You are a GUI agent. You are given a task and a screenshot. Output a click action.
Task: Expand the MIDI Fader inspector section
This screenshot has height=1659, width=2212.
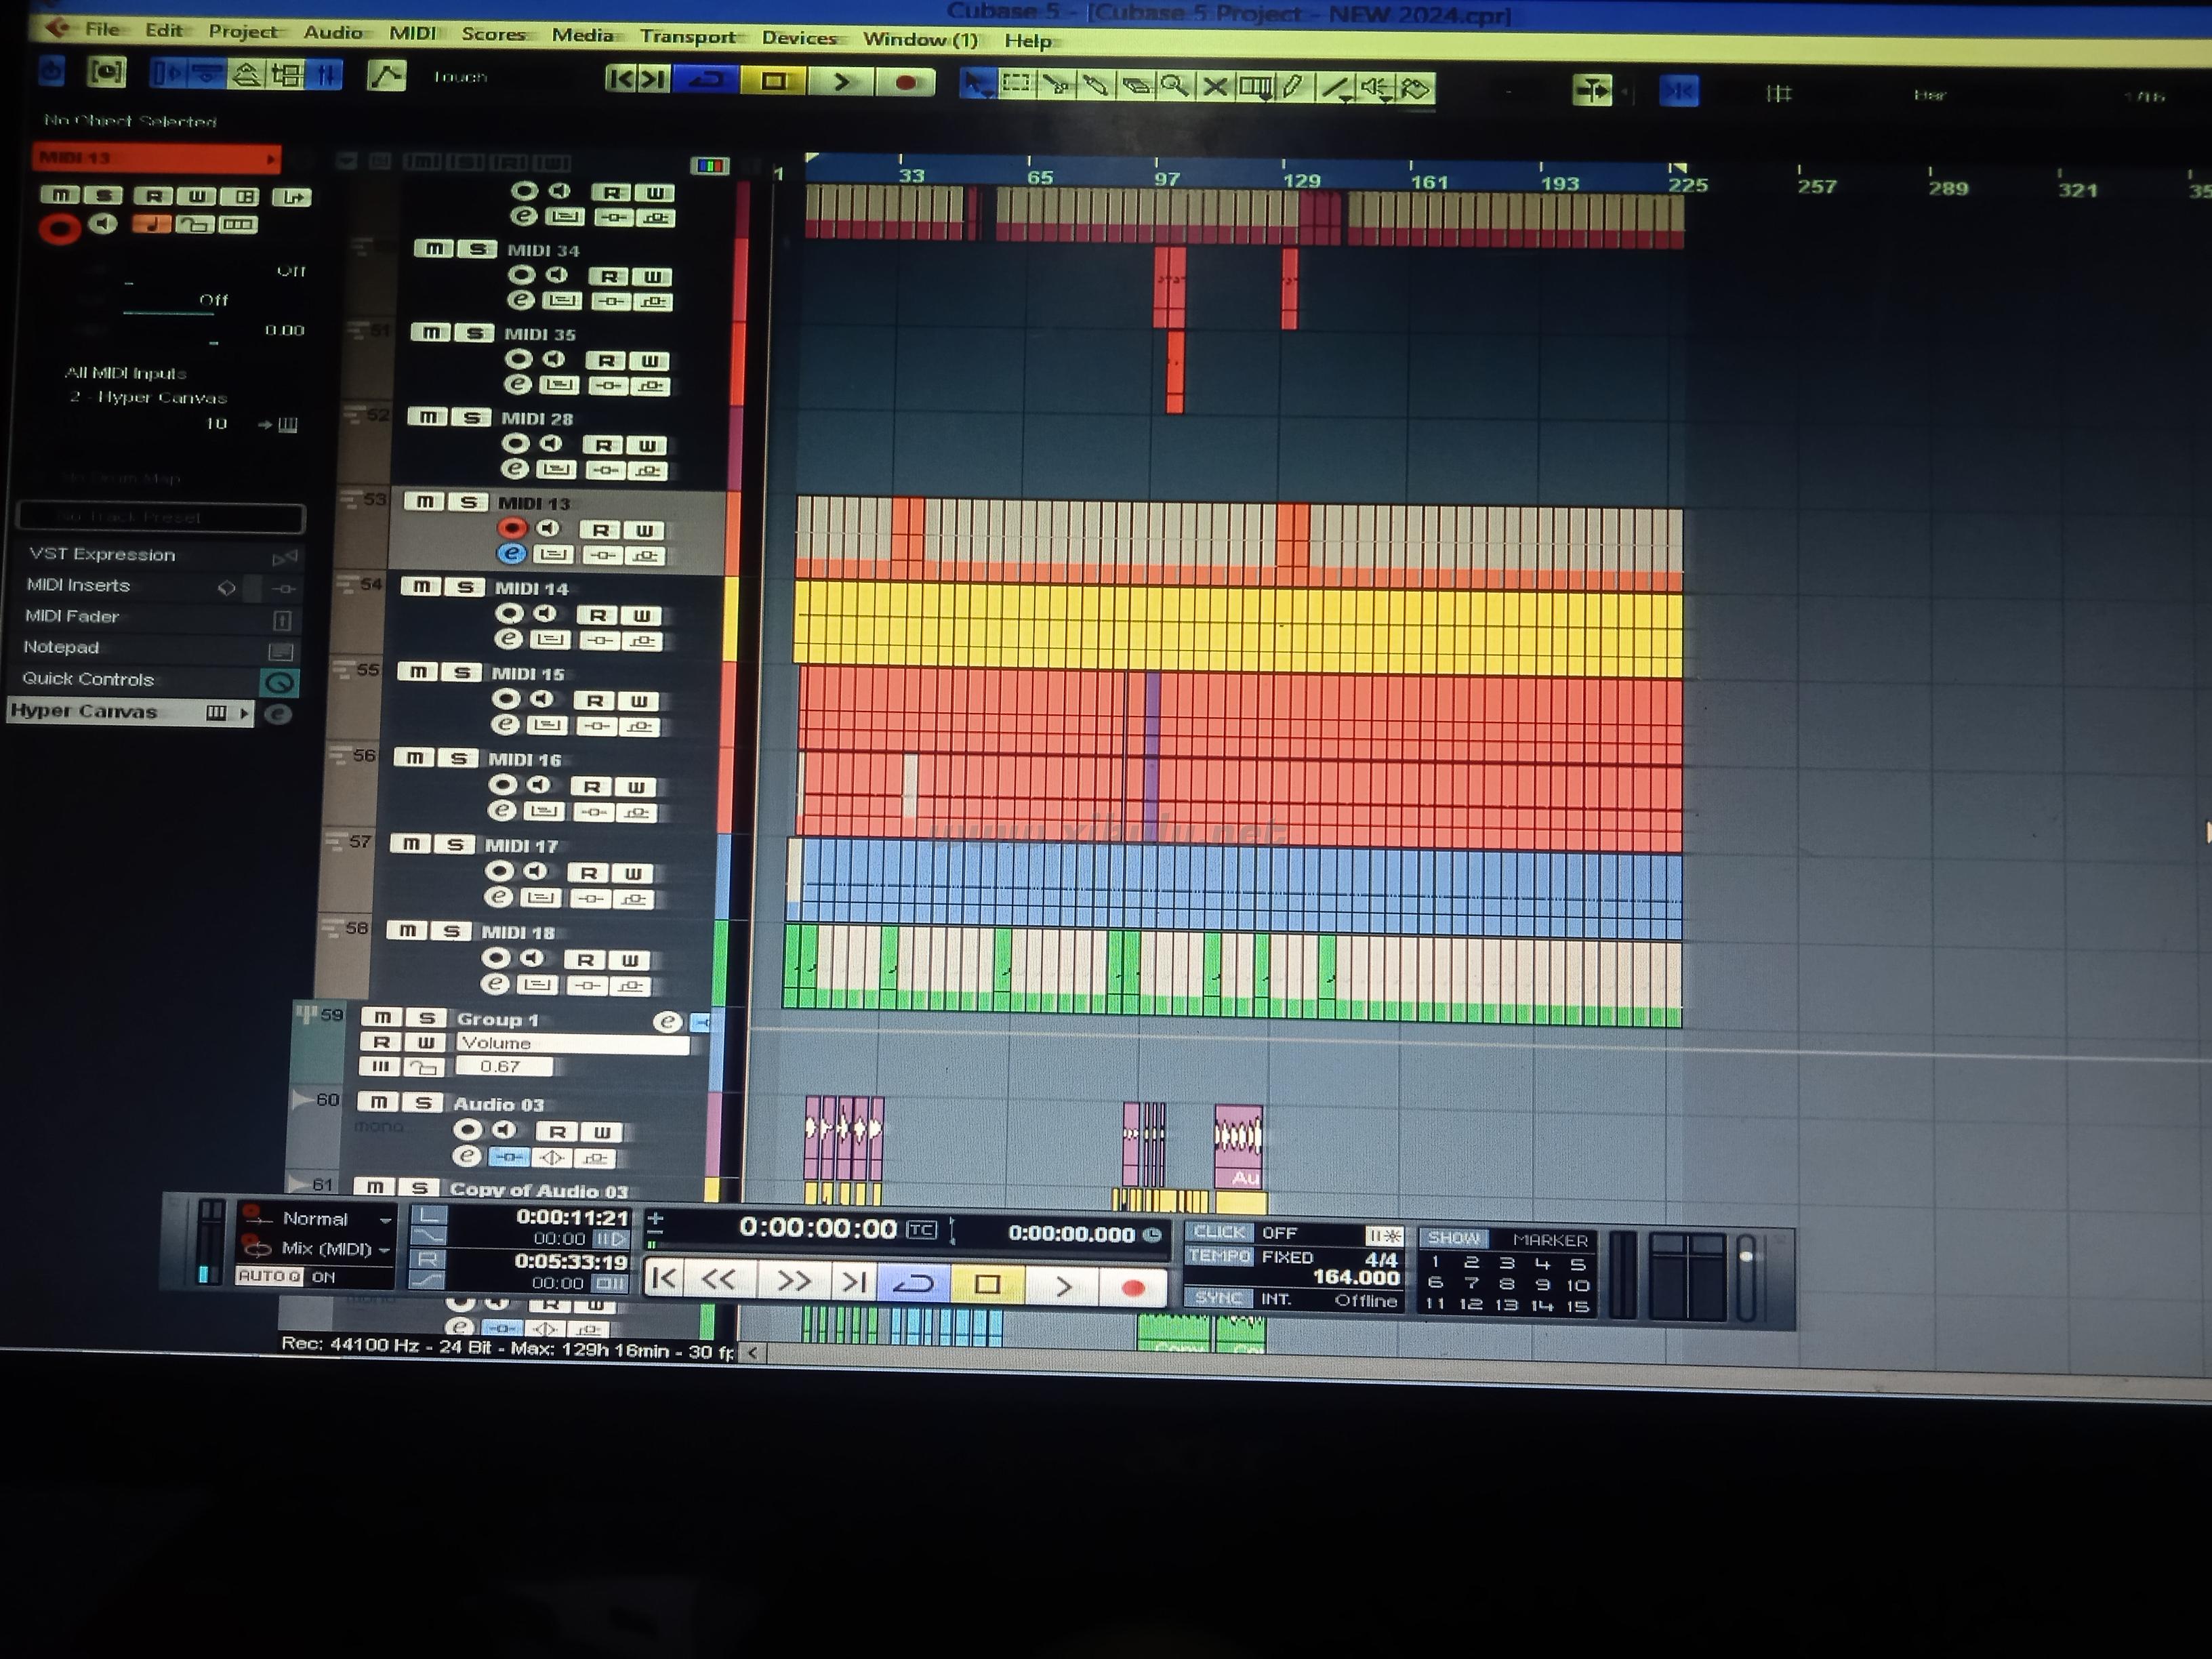pos(72,616)
